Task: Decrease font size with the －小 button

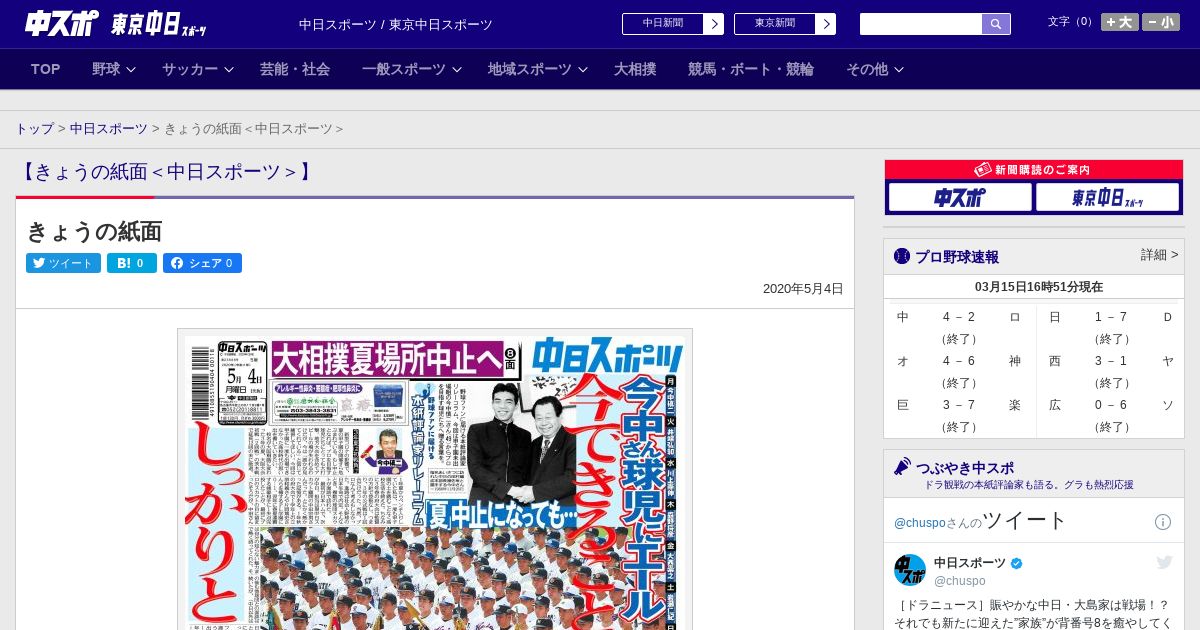Action: [1161, 22]
